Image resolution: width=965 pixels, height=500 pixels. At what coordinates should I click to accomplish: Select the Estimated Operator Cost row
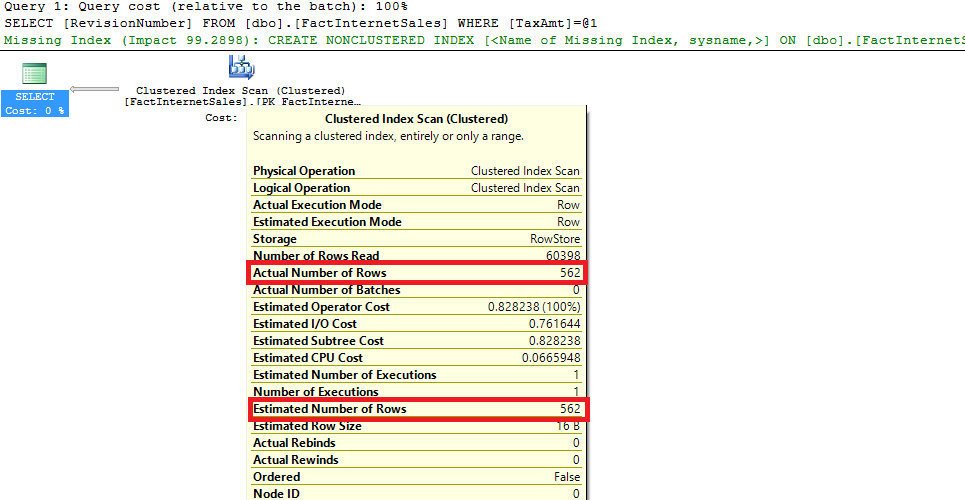point(416,307)
